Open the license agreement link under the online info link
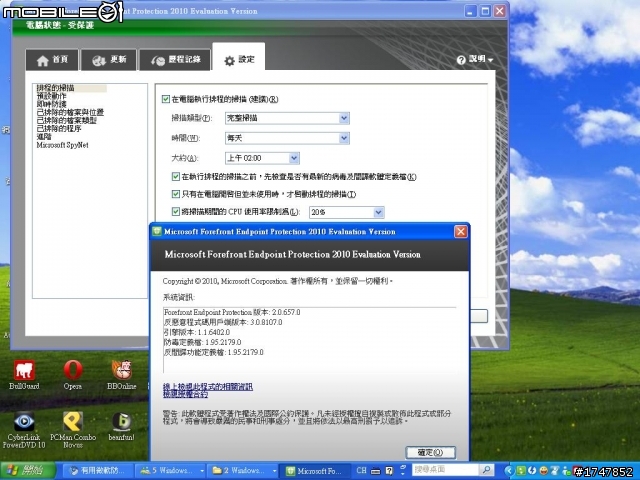The width and height of the screenshot is (640, 480). 185,394
